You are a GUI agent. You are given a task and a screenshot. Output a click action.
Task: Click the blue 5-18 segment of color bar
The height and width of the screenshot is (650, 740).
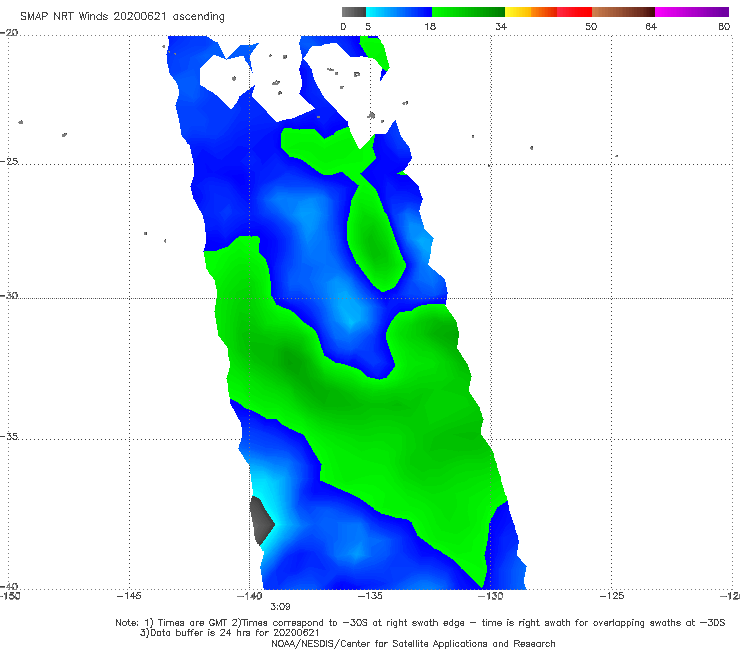399,12
